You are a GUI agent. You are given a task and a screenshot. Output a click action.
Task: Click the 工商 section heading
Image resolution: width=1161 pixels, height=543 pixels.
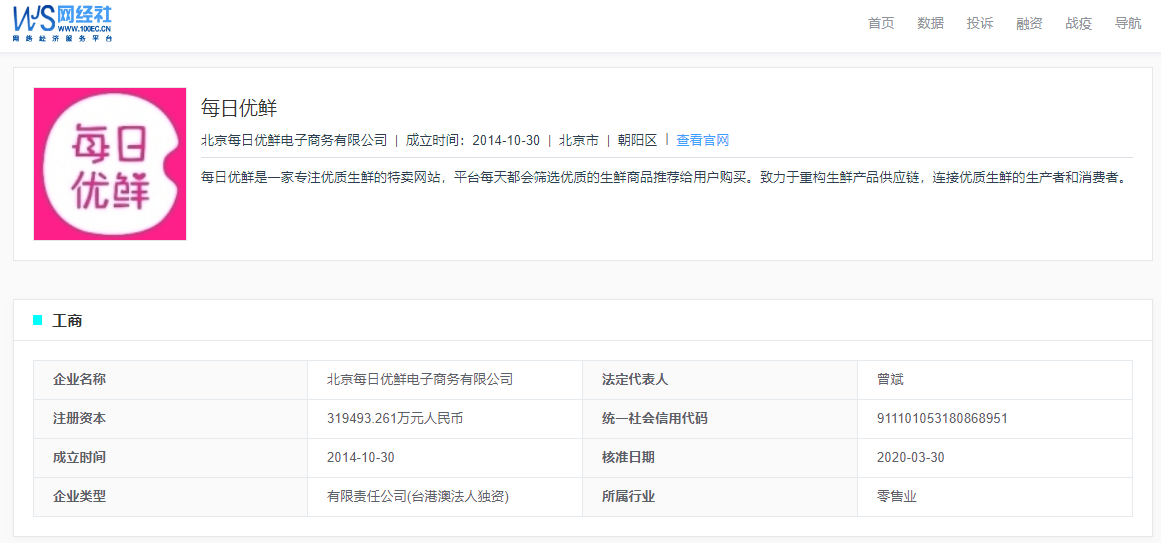click(67, 321)
